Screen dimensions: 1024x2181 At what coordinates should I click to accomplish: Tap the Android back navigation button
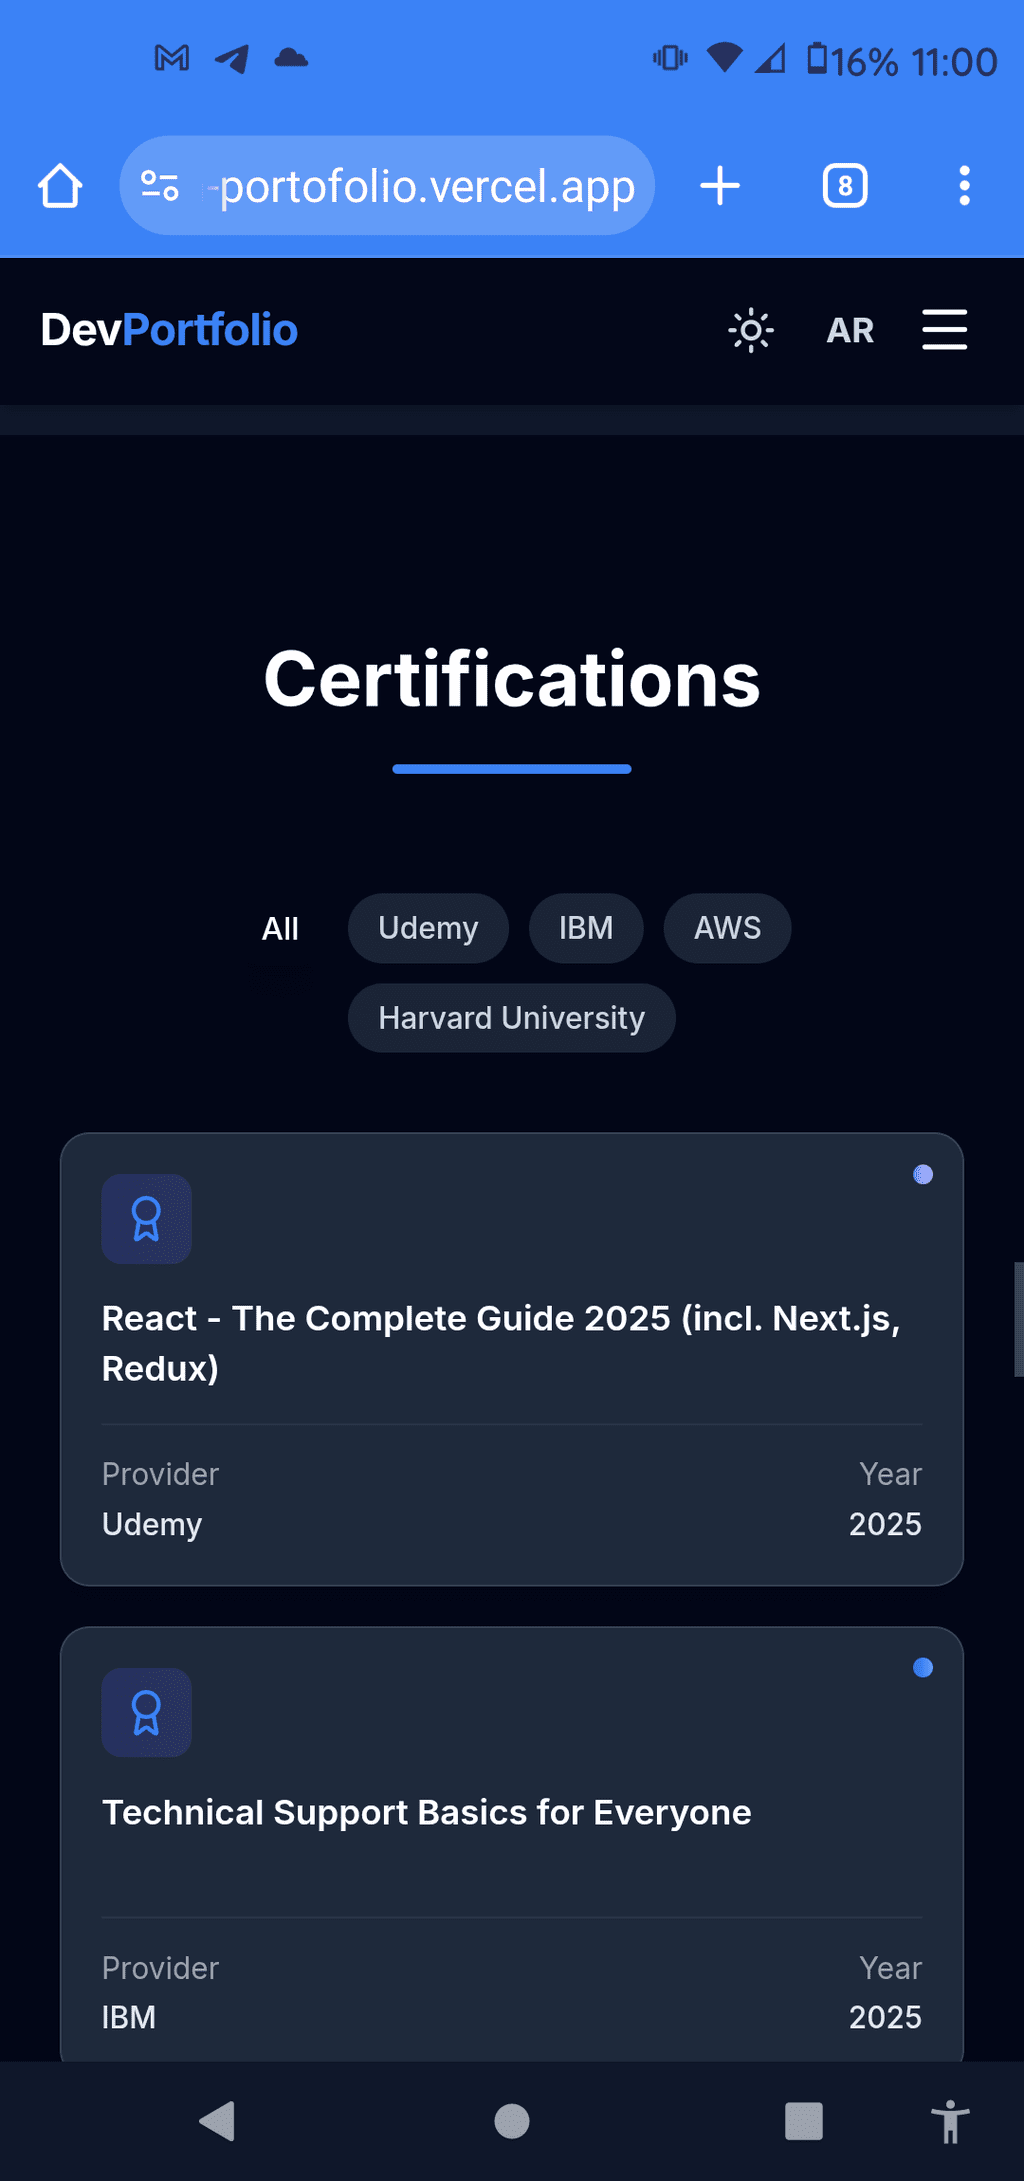tap(217, 2120)
